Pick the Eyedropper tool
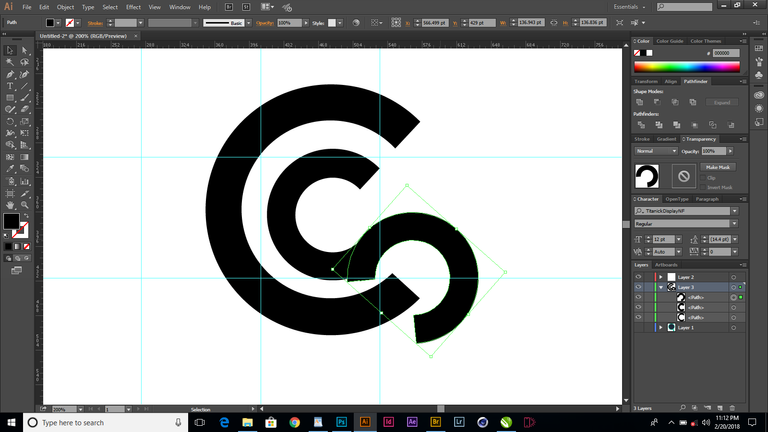This screenshot has height=432, width=768. (10, 169)
